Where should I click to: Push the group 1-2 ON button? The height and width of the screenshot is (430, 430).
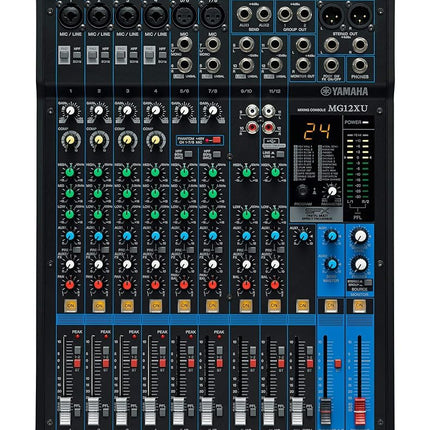coord(331,306)
